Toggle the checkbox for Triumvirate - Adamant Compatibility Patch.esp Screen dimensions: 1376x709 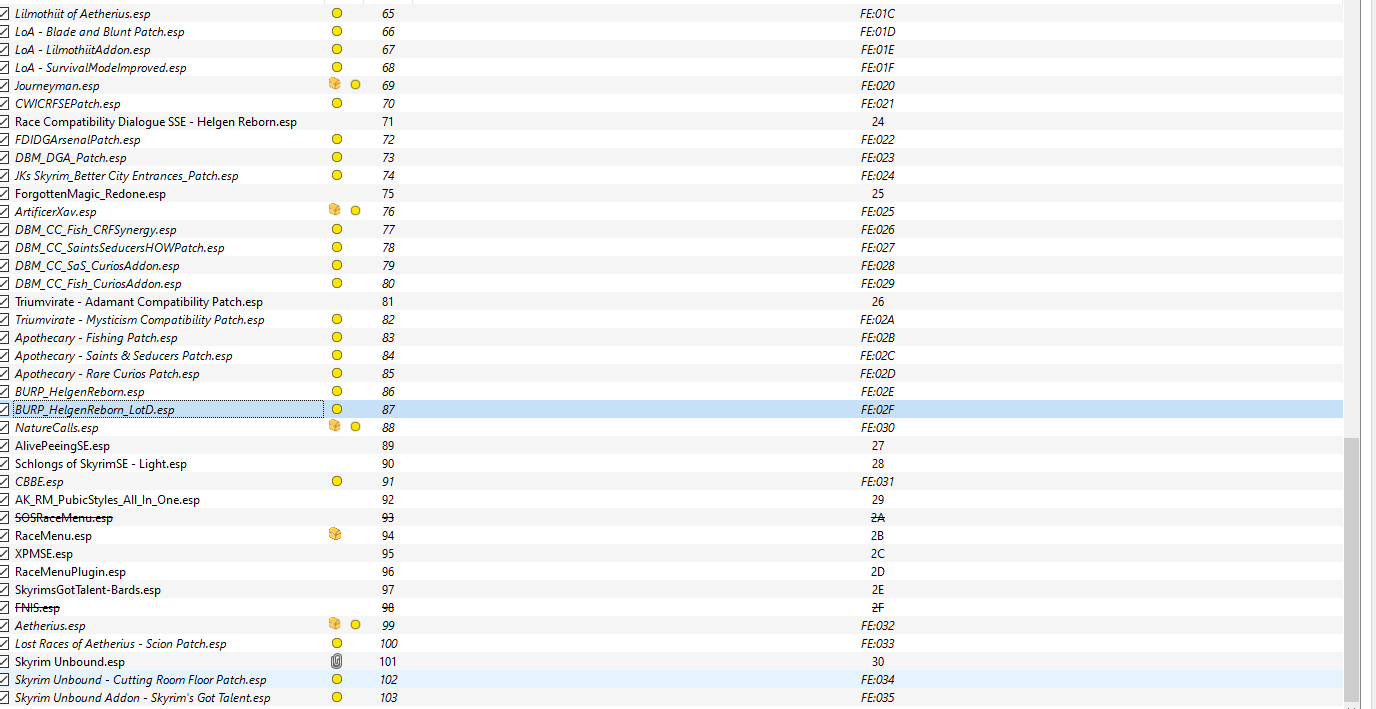(5, 301)
